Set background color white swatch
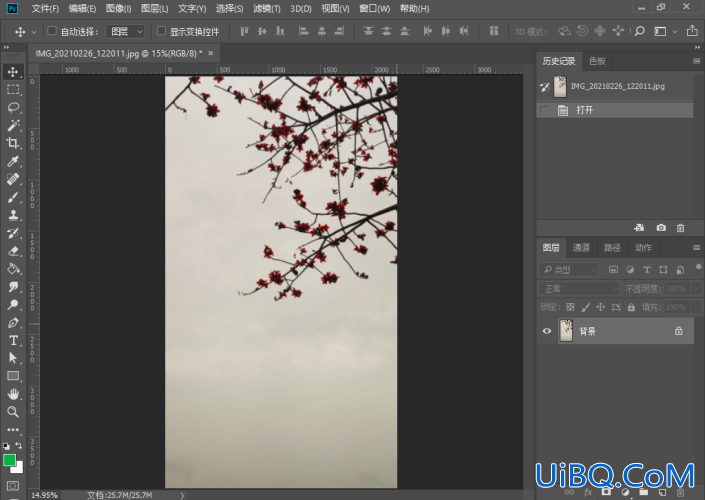Screen dimensions: 705x500 point(18,469)
